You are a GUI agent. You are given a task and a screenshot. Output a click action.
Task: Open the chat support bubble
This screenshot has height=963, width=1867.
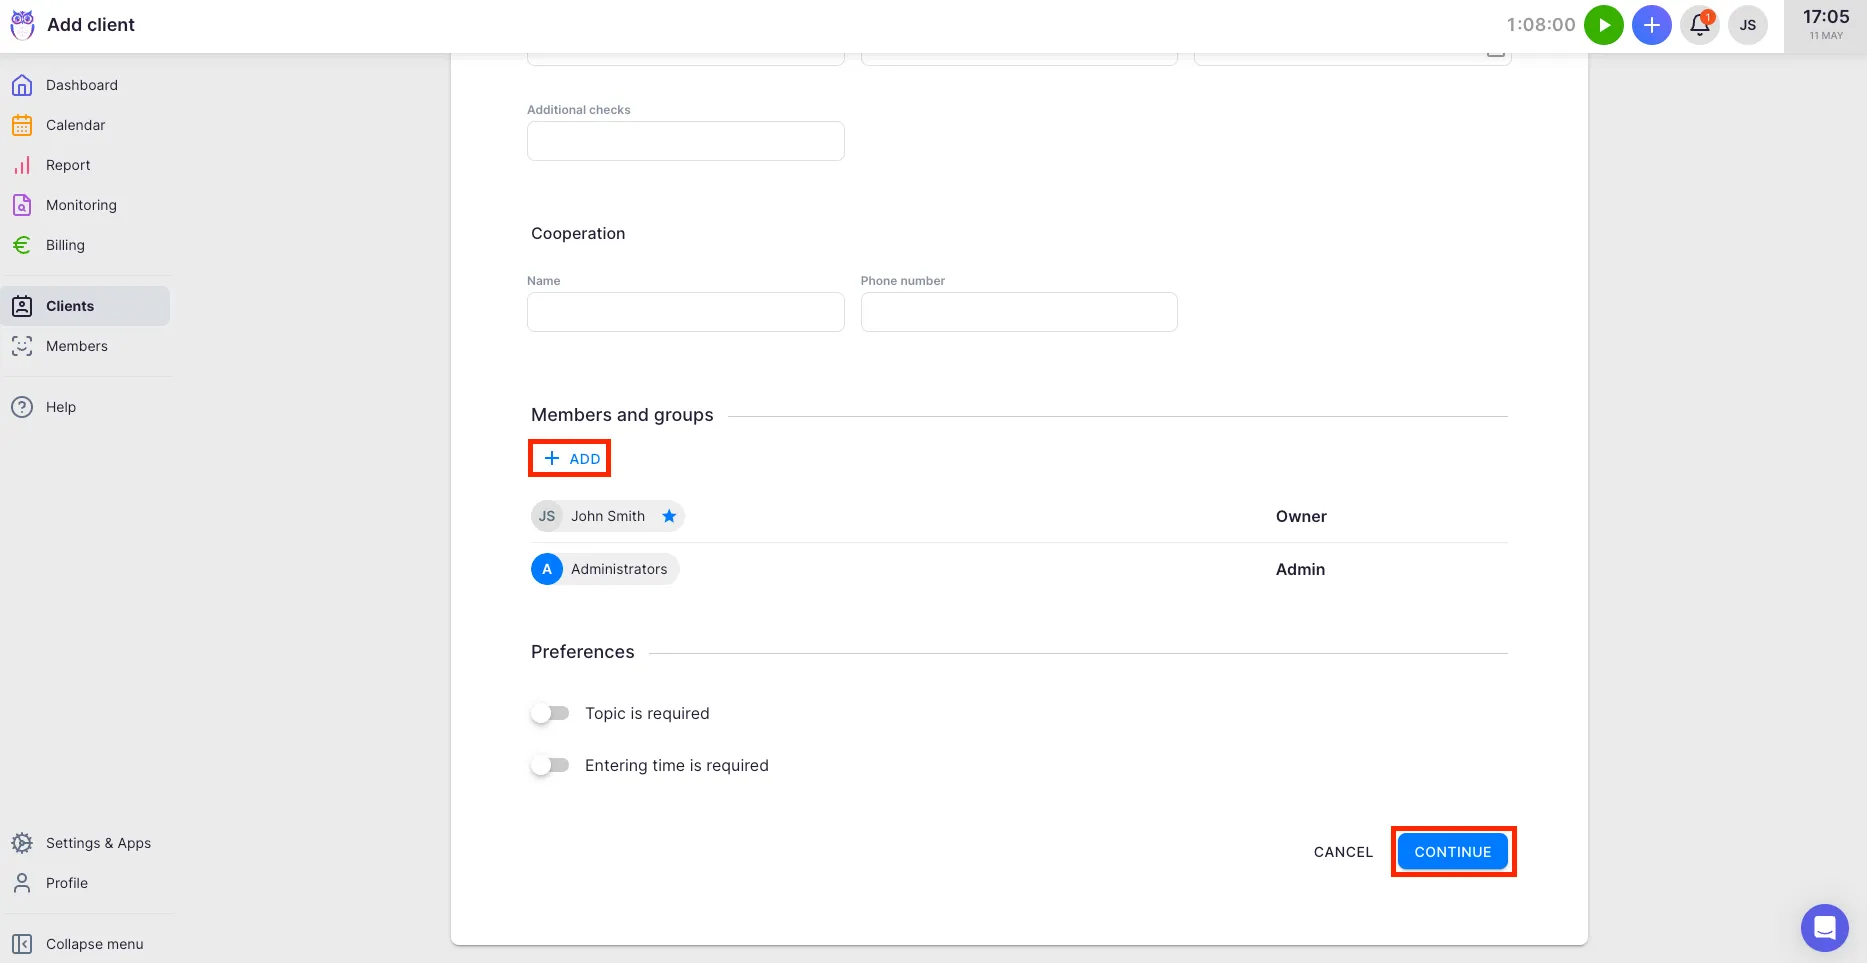click(1824, 928)
